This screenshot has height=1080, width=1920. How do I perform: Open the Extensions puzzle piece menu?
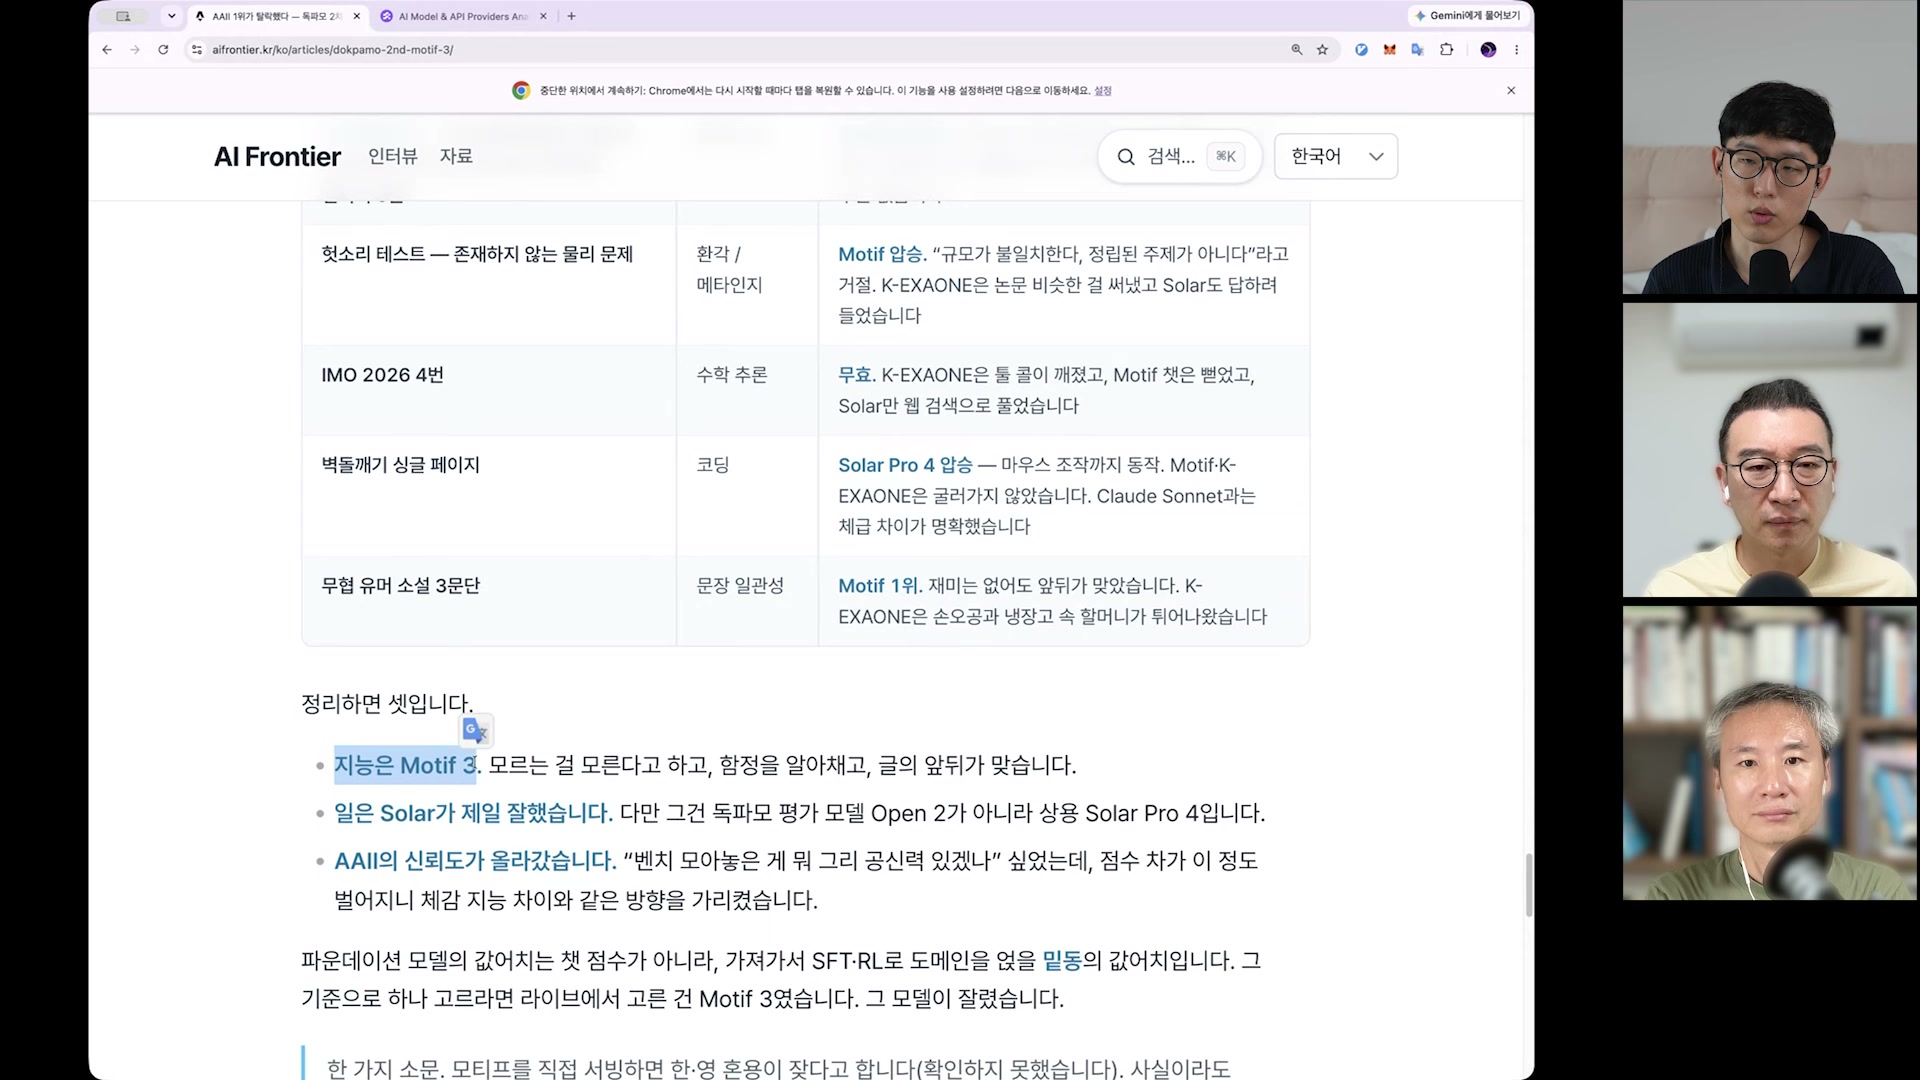coord(1446,49)
